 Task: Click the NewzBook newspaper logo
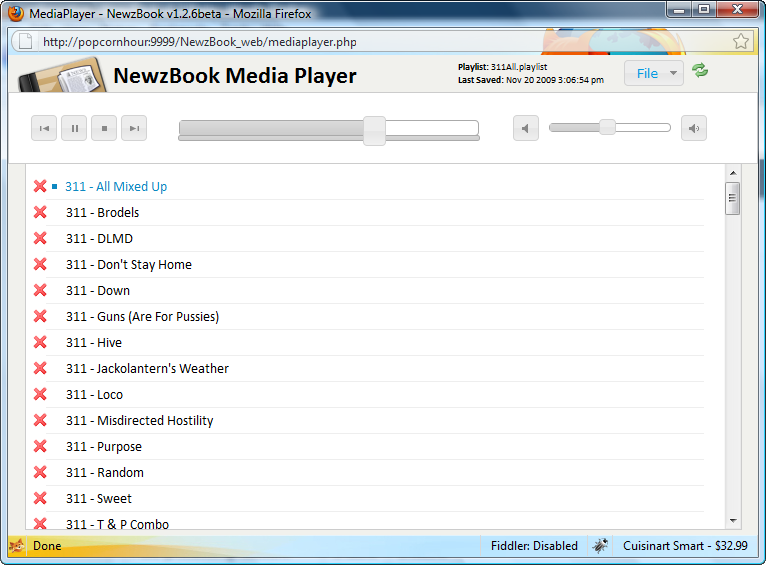click(63, 76)
